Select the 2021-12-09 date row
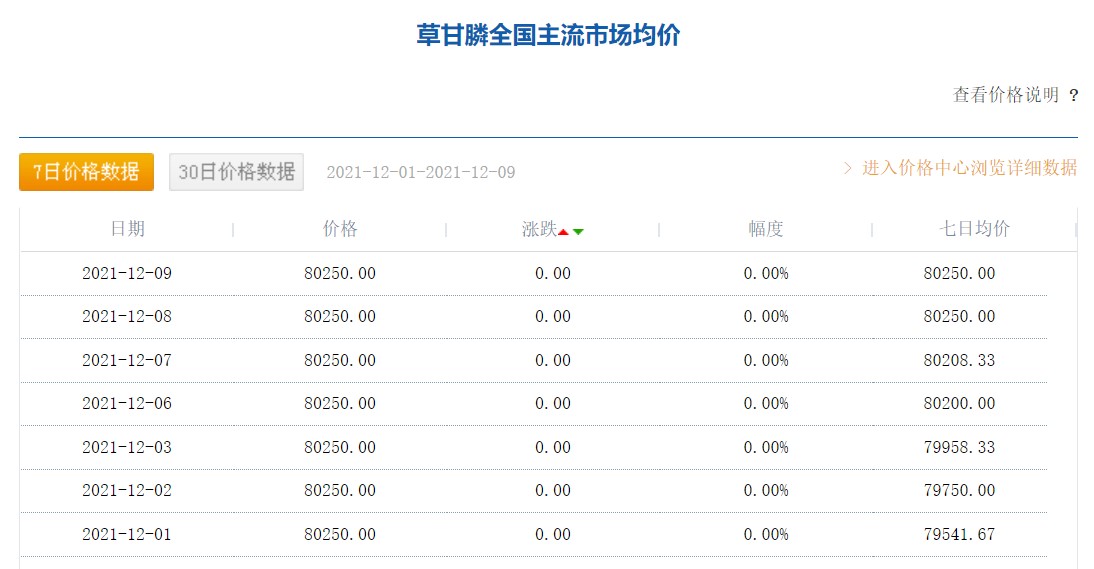Image resolution: width=1094 pixels, height=569 pixels. pos(534,273)
